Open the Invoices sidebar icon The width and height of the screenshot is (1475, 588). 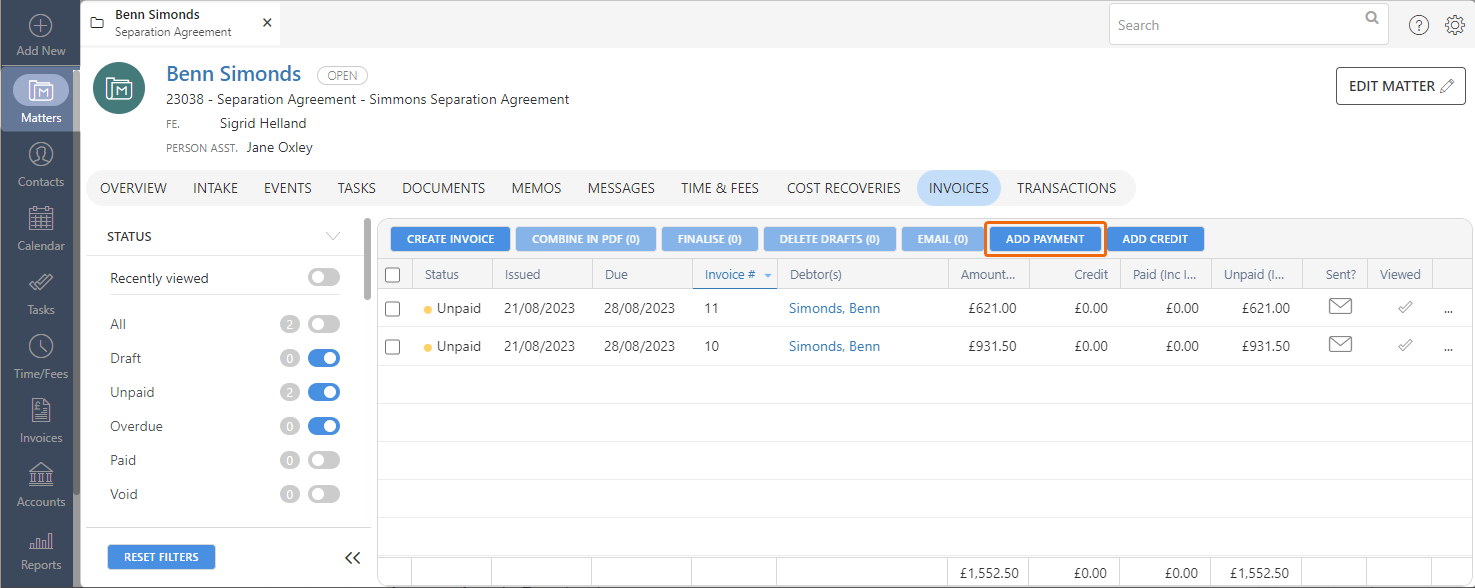(41, 410)
